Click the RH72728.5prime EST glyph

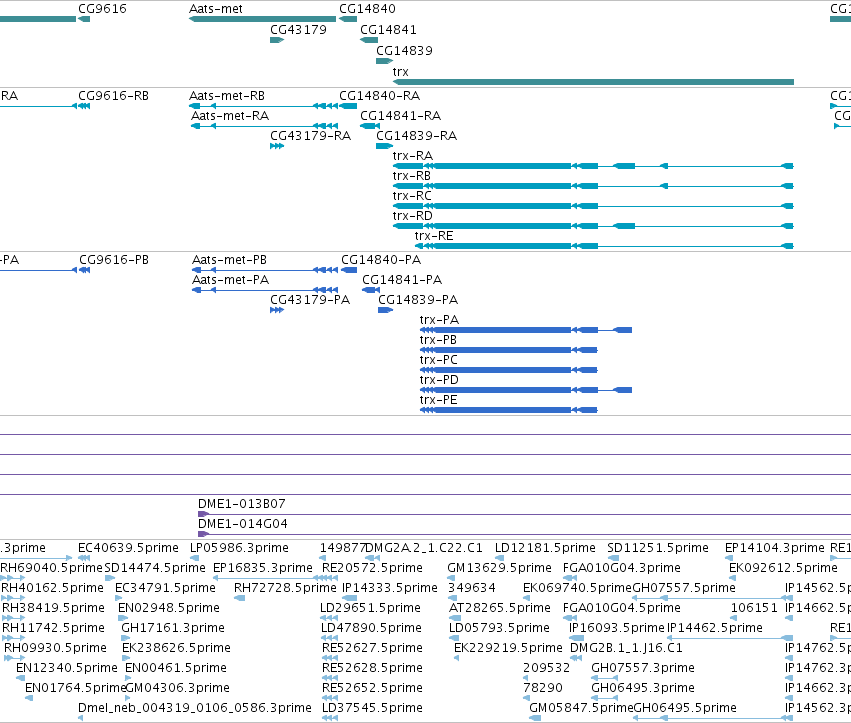point(239,598)
